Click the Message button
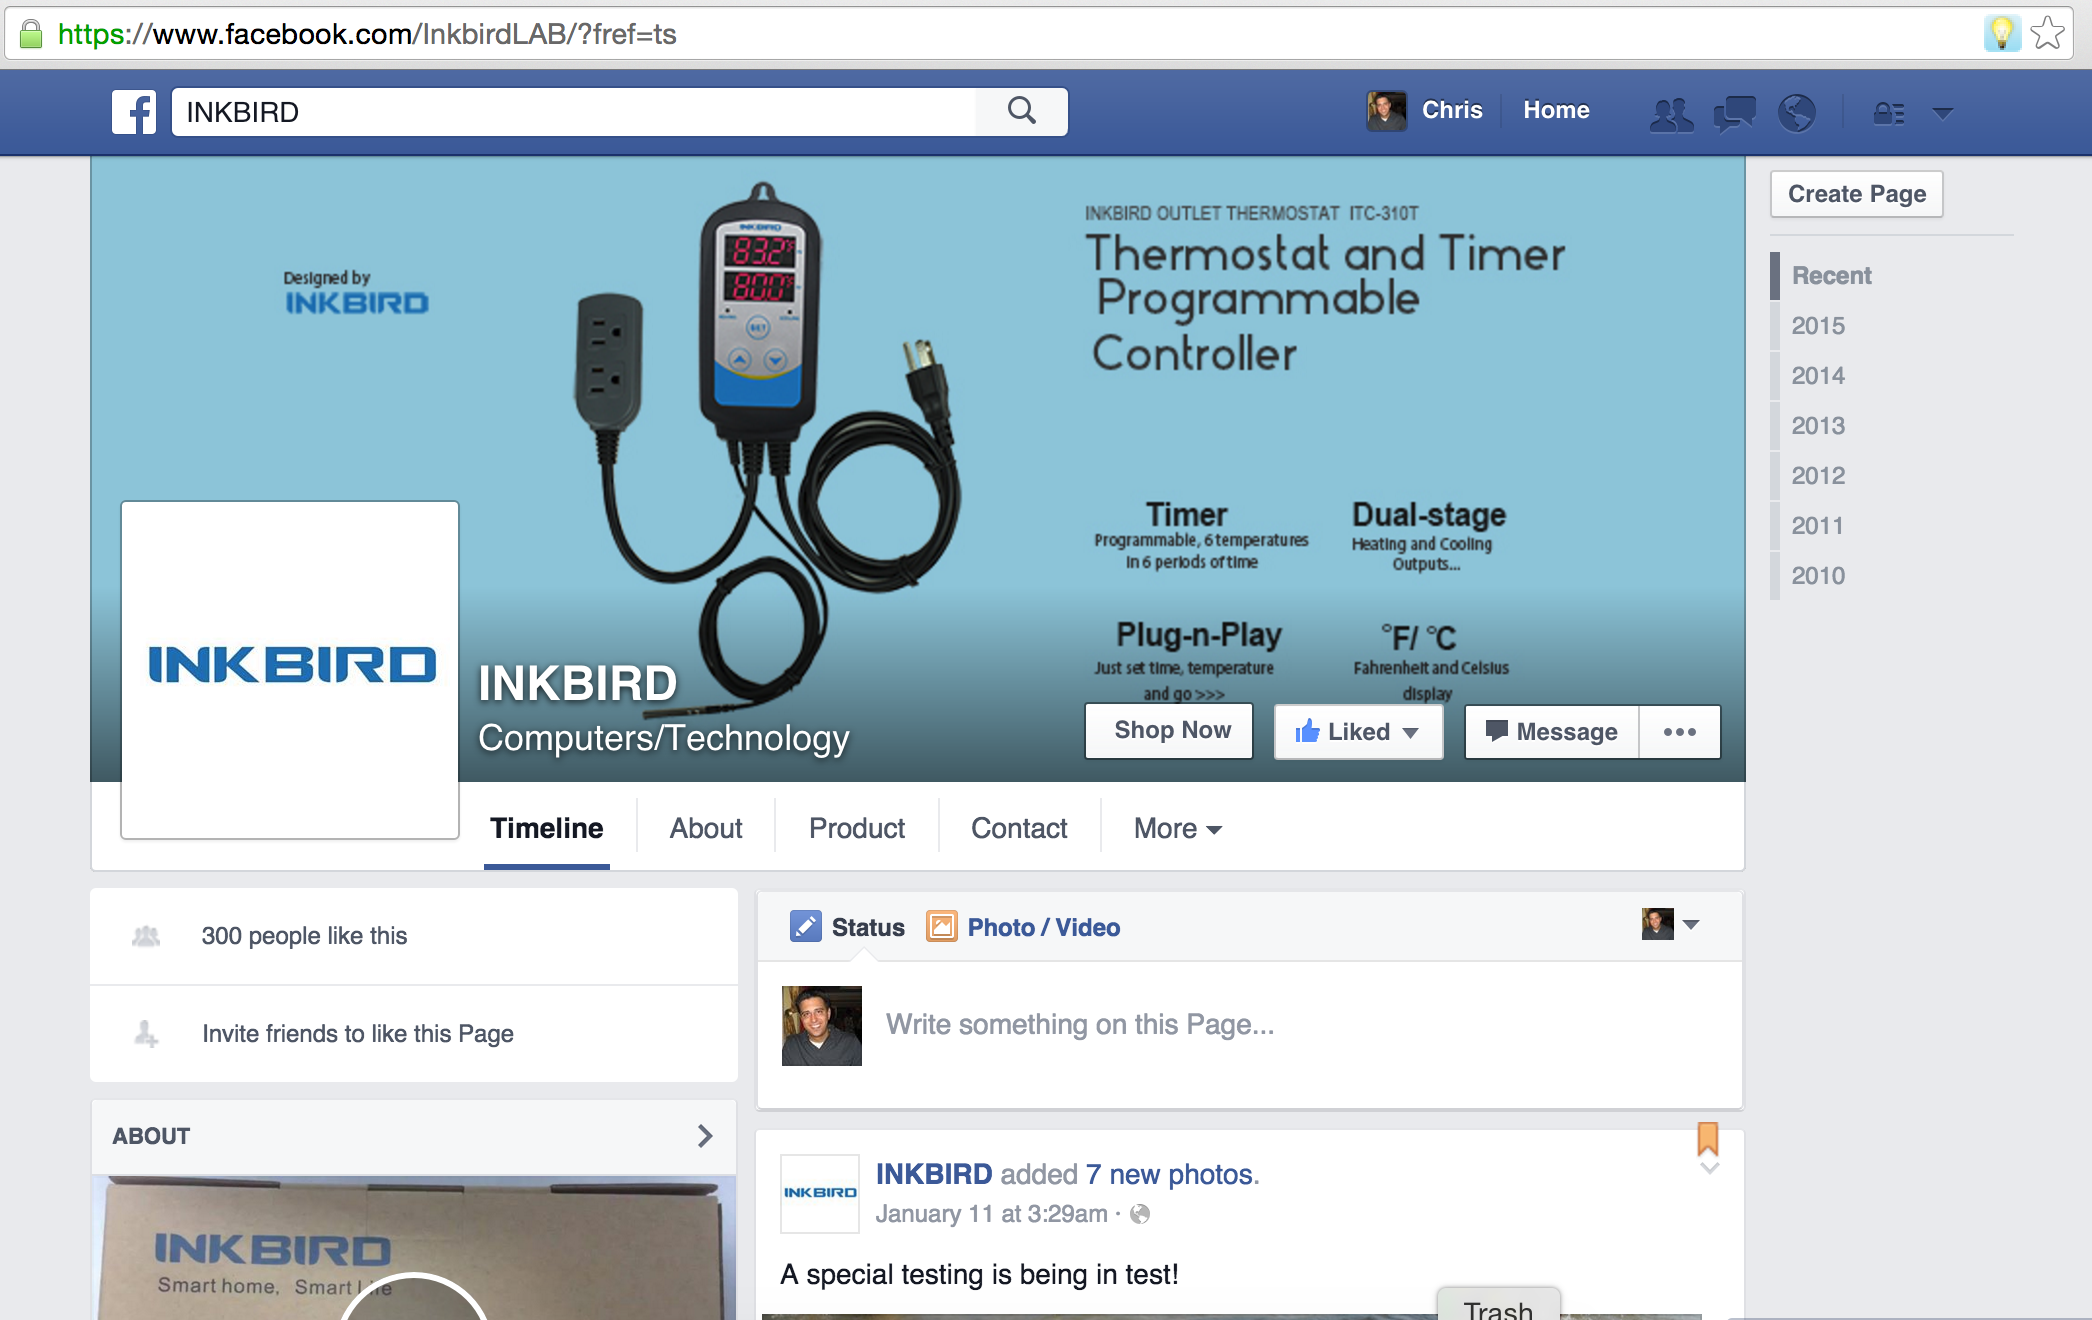Image resolution: width=2092 pixels, height=1320 pixels. coord(1552,732)
